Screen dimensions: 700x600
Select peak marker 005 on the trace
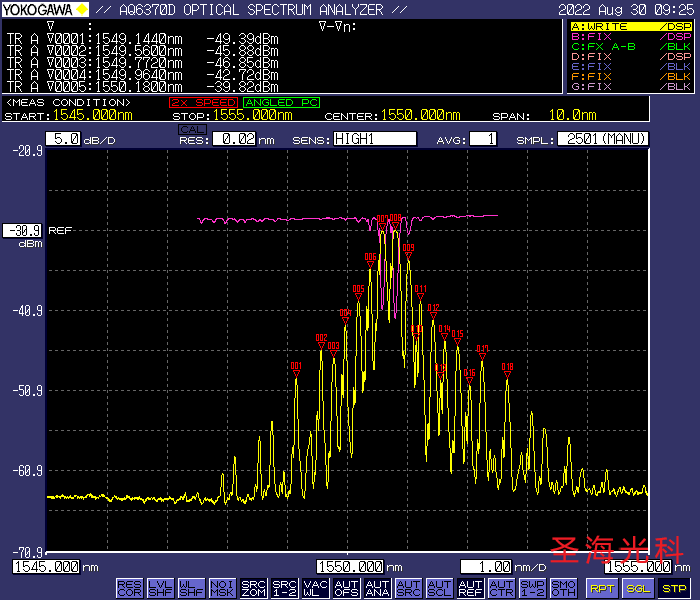[358, 293]
